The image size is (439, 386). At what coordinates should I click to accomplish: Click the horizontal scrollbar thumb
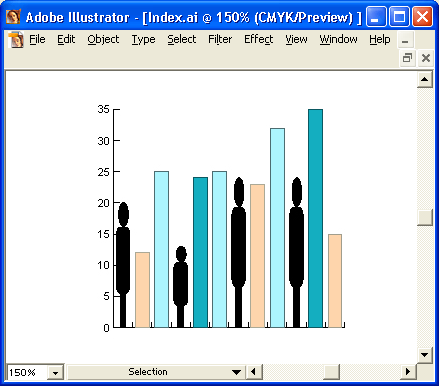pos(332,372)
